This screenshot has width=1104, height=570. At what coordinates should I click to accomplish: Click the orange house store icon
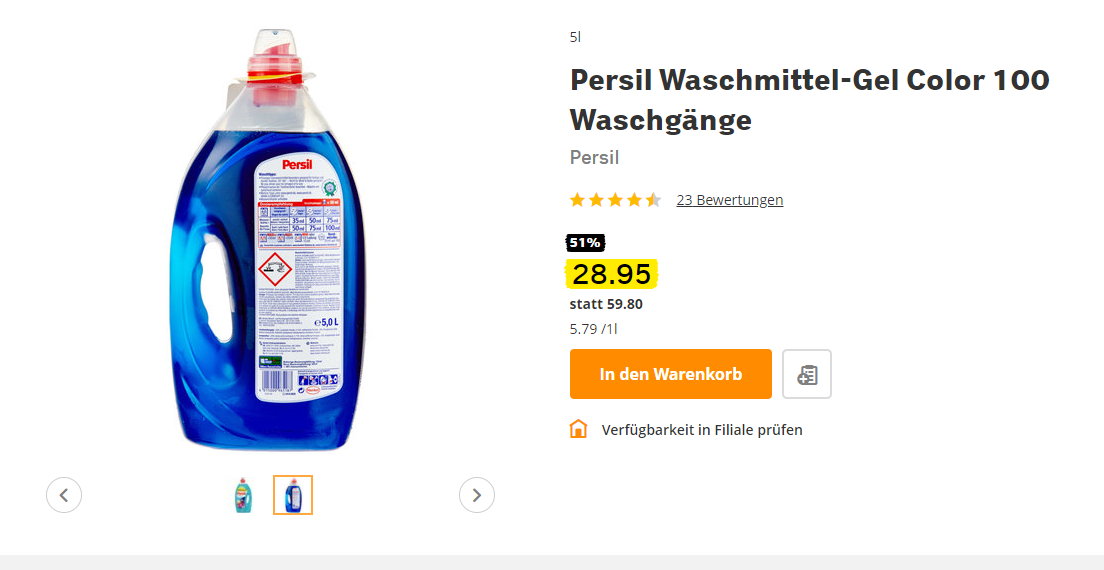click(578, 429)
